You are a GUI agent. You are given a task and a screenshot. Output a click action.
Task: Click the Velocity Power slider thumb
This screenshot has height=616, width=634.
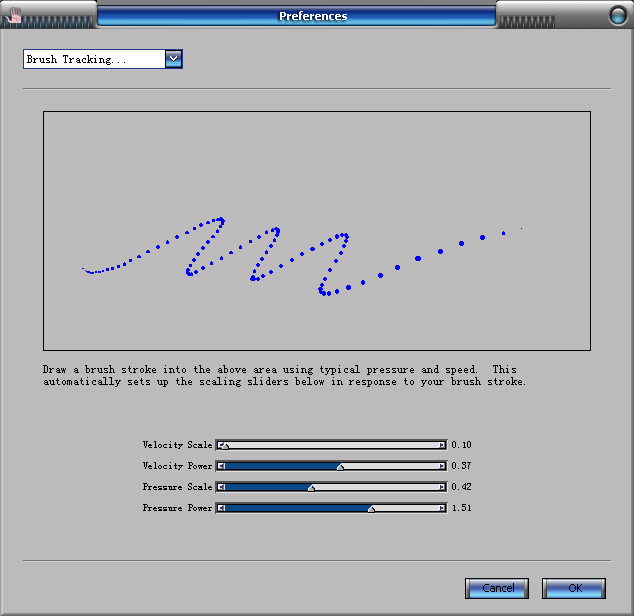[340, 467]
